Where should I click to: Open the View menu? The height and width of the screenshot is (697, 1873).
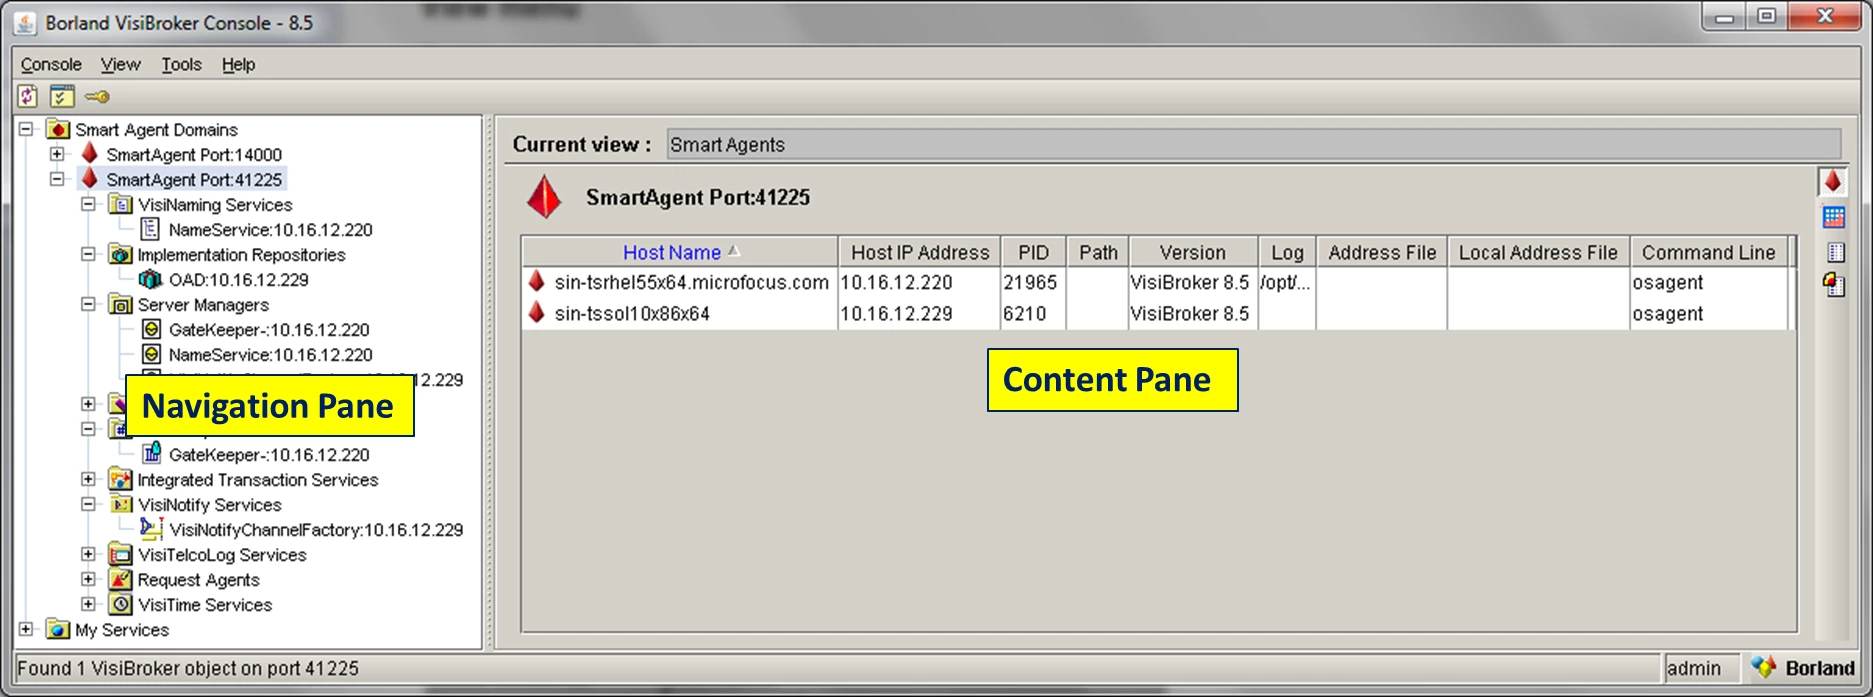120,64
